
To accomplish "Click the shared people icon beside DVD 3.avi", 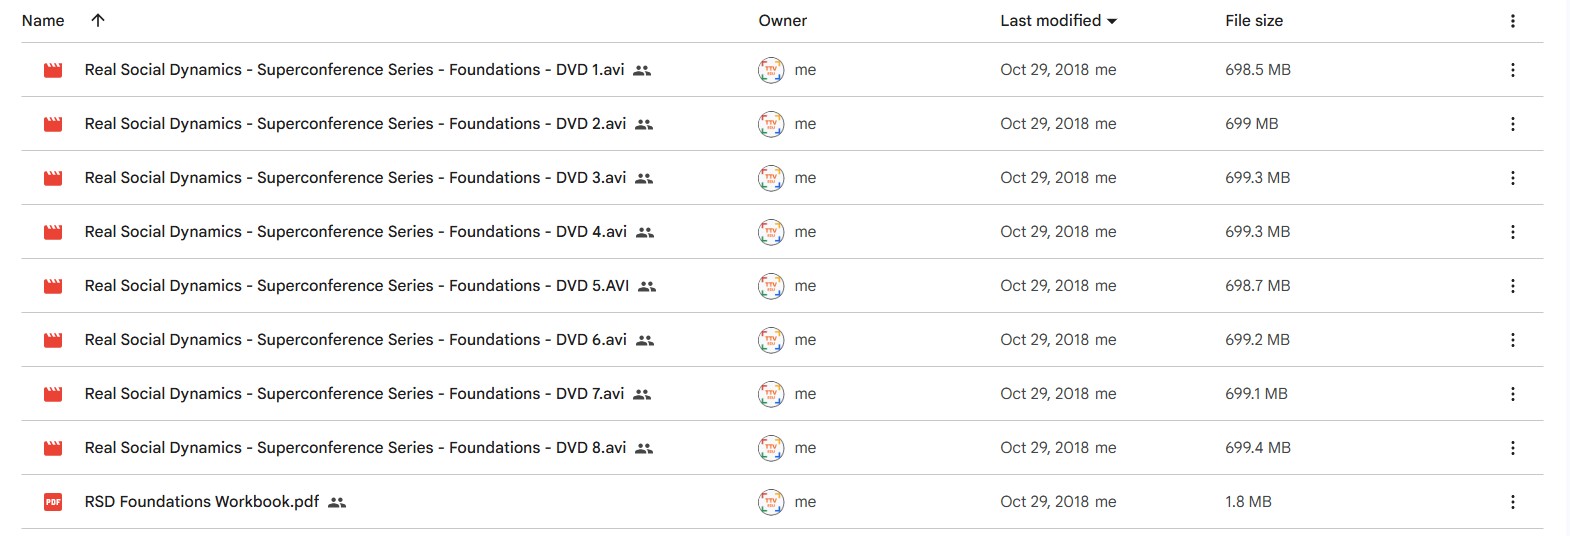I will (644, 178).
